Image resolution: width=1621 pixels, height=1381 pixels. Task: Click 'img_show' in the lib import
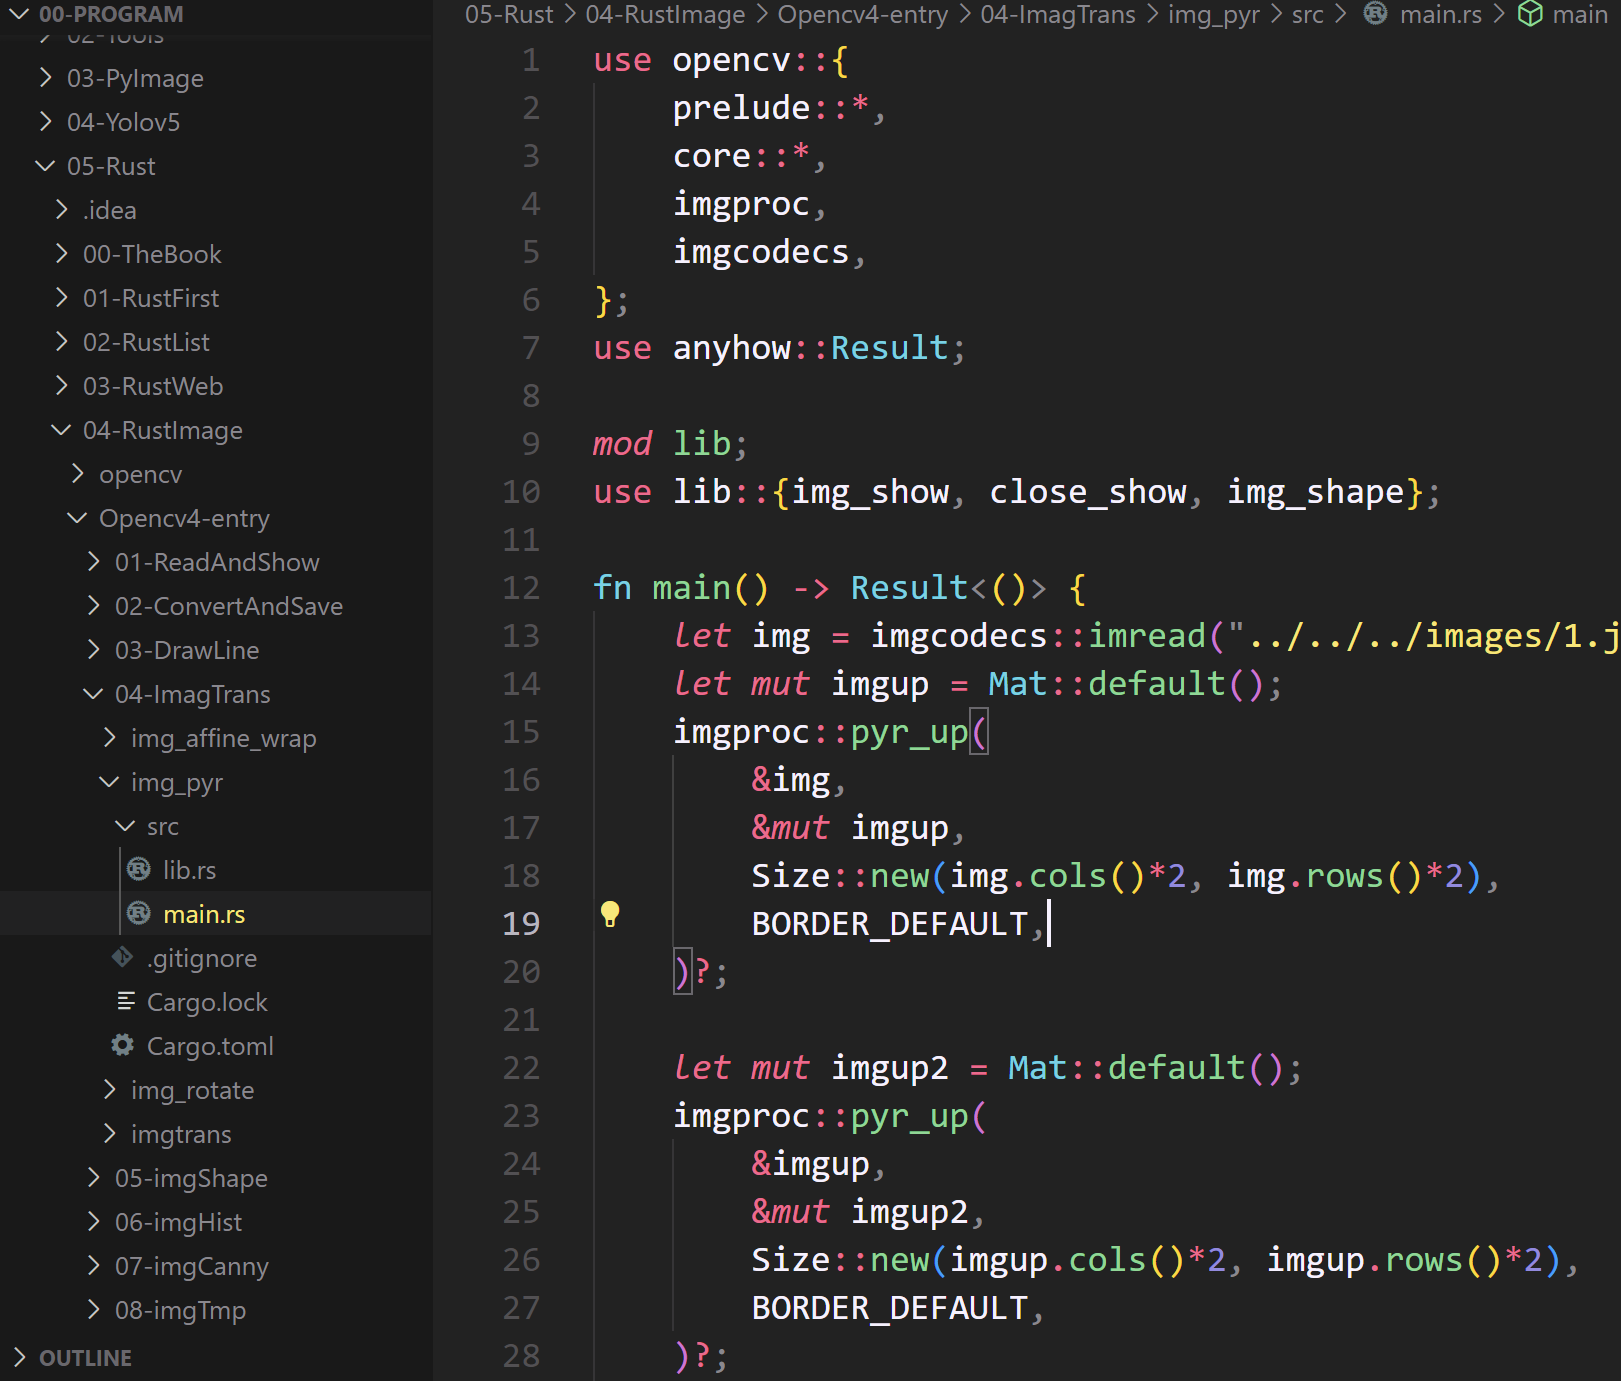coord(870,492)
